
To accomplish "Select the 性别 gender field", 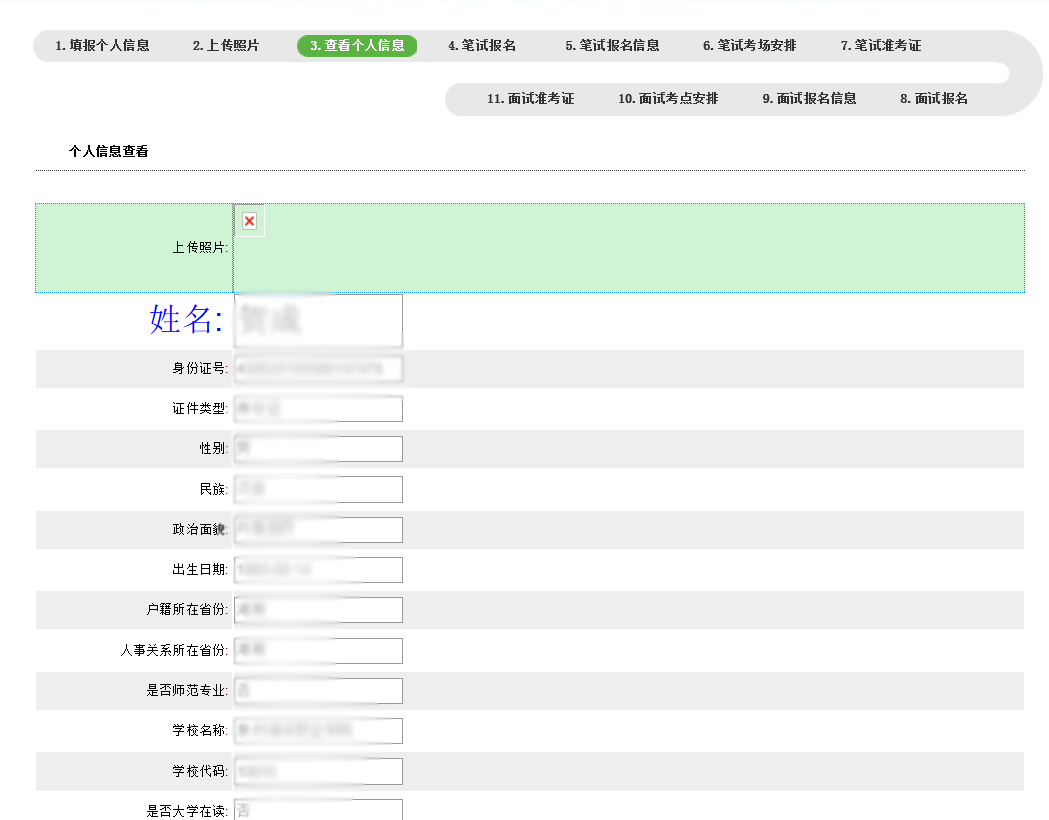I will coord(318,449).
